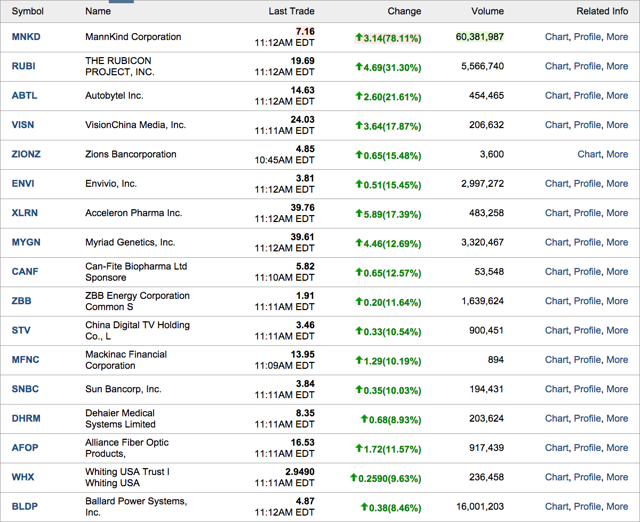
Task: Click More in the ABTL row
Action: 617,96
